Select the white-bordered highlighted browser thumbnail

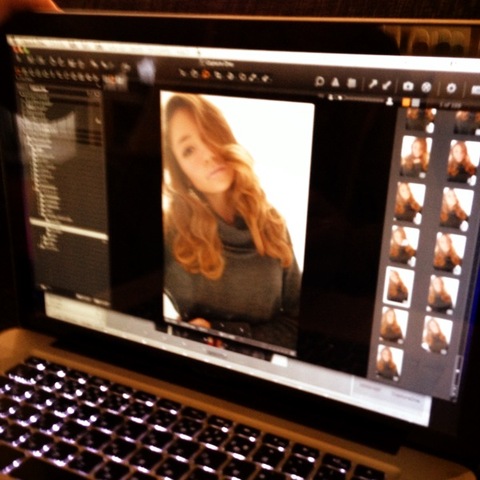[399, 287]
